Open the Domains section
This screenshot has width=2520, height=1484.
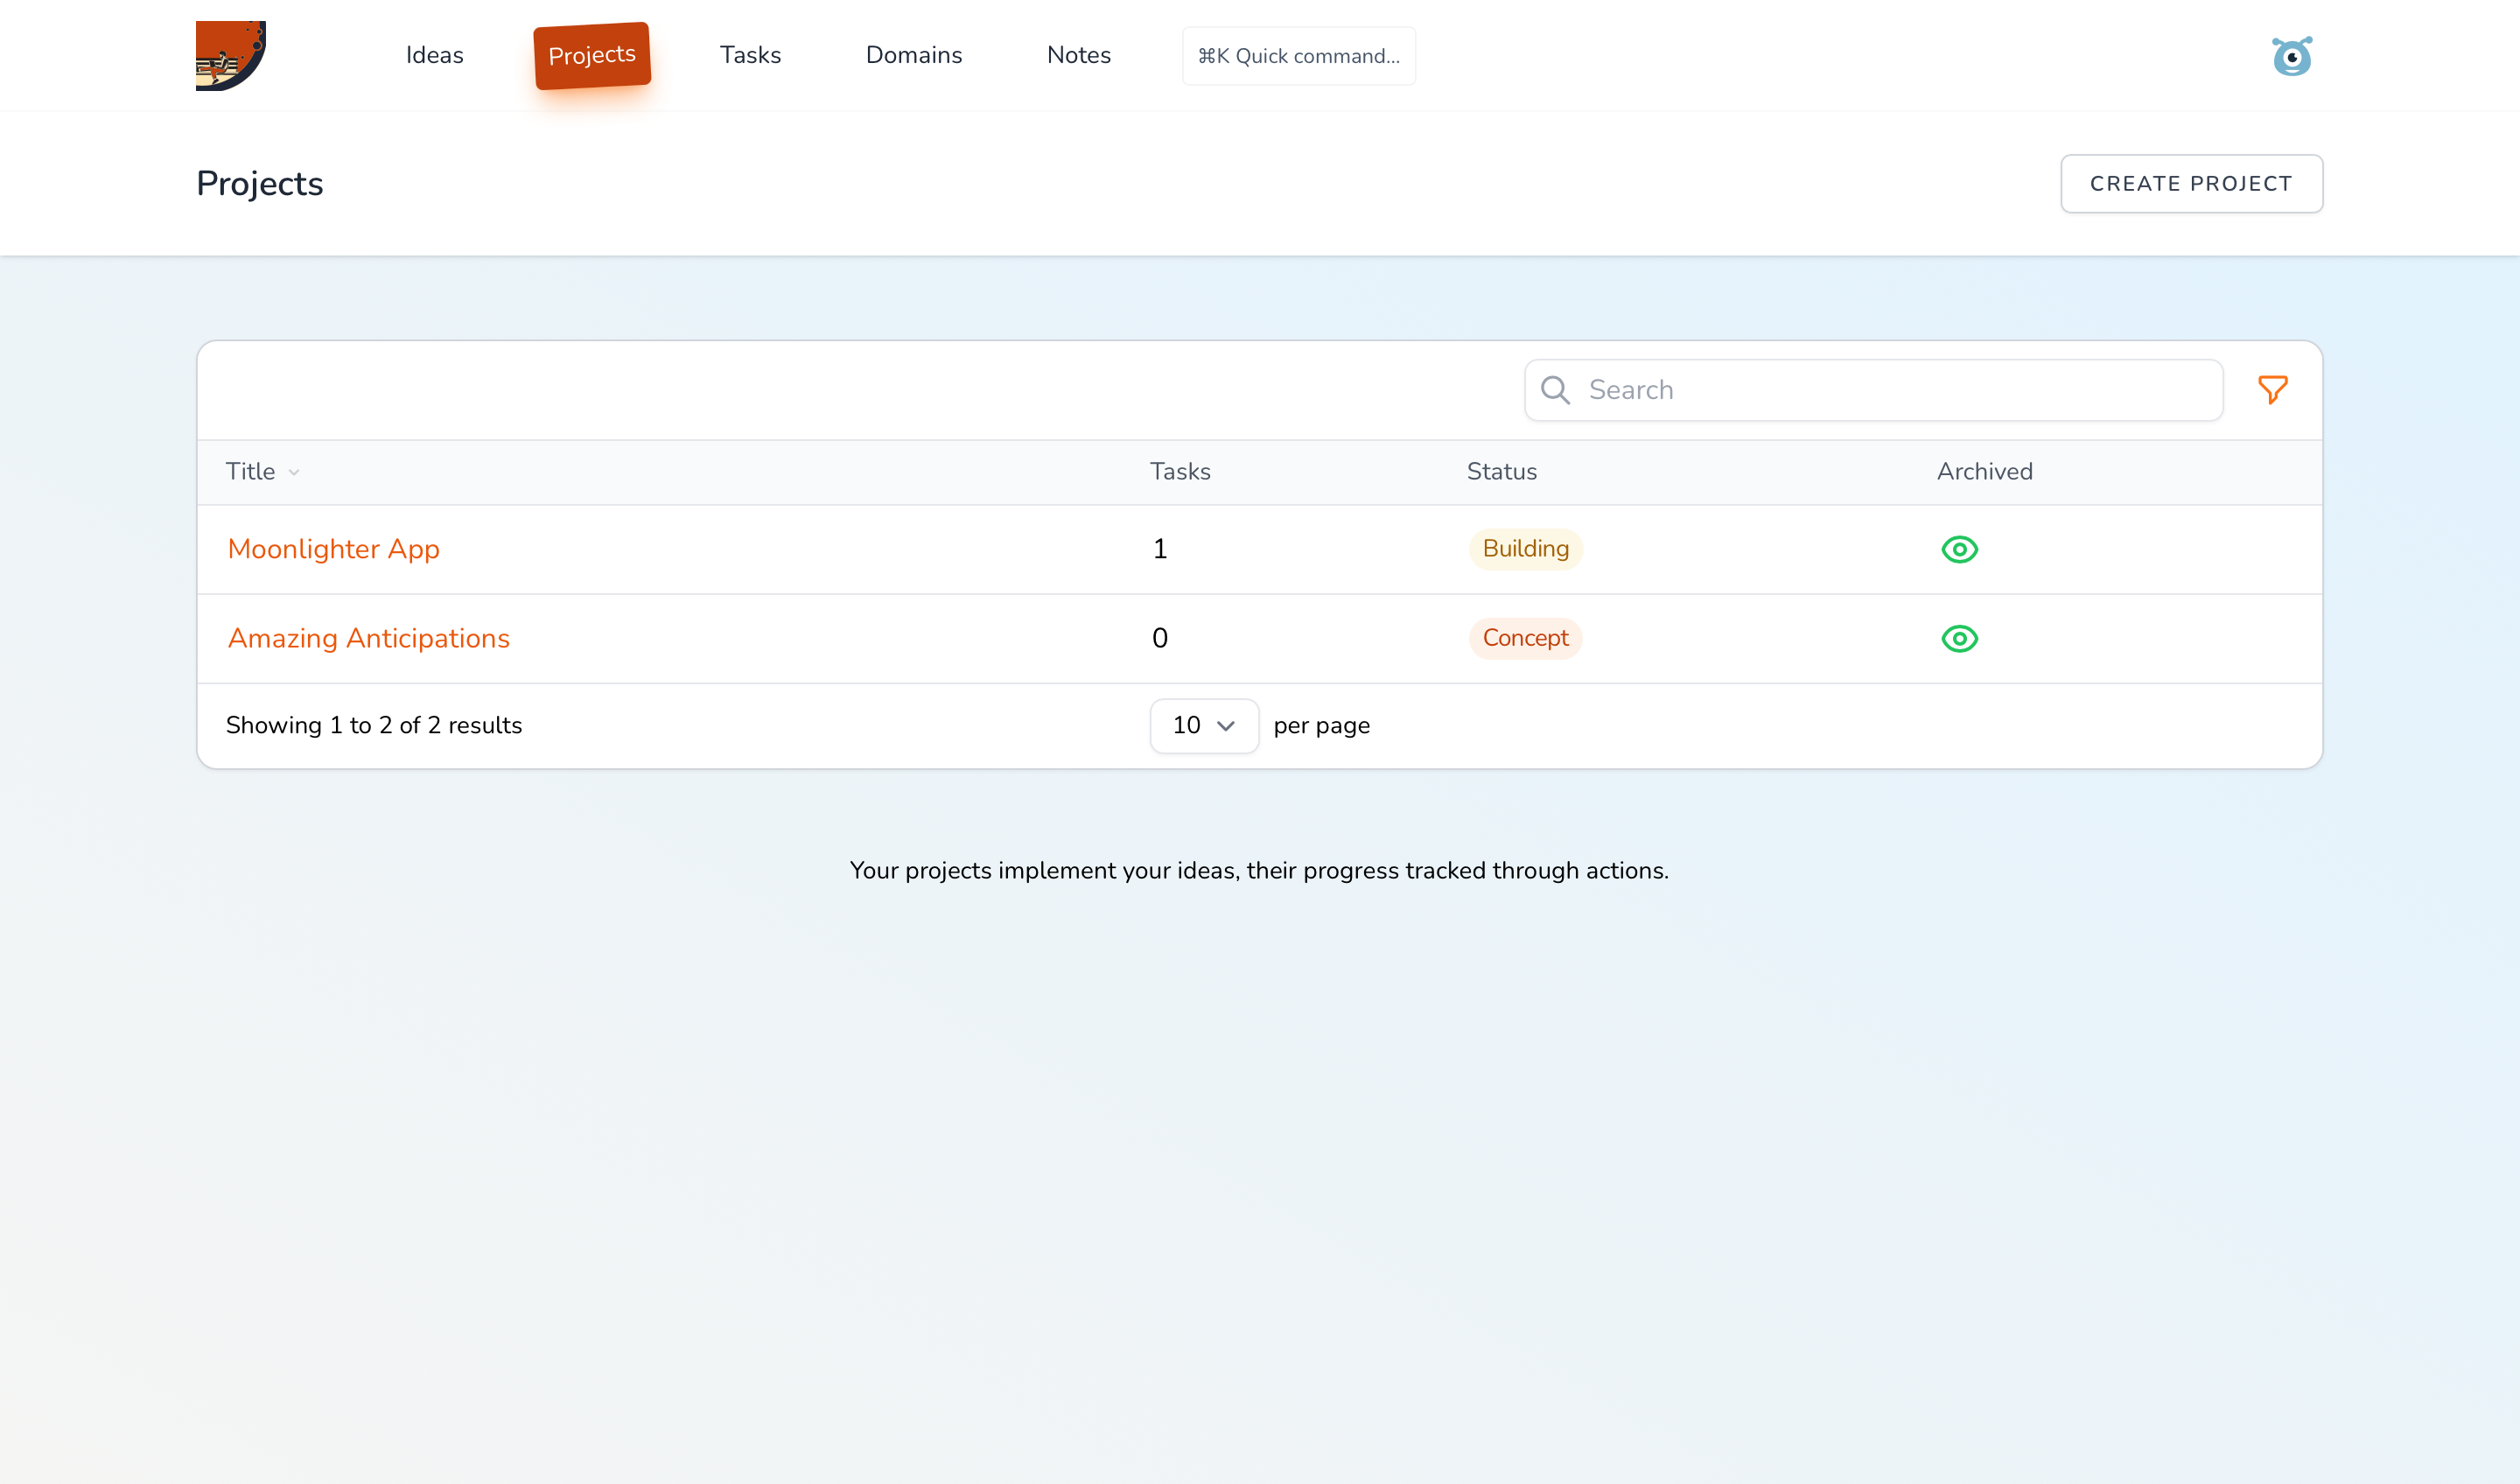coord(913,55)
